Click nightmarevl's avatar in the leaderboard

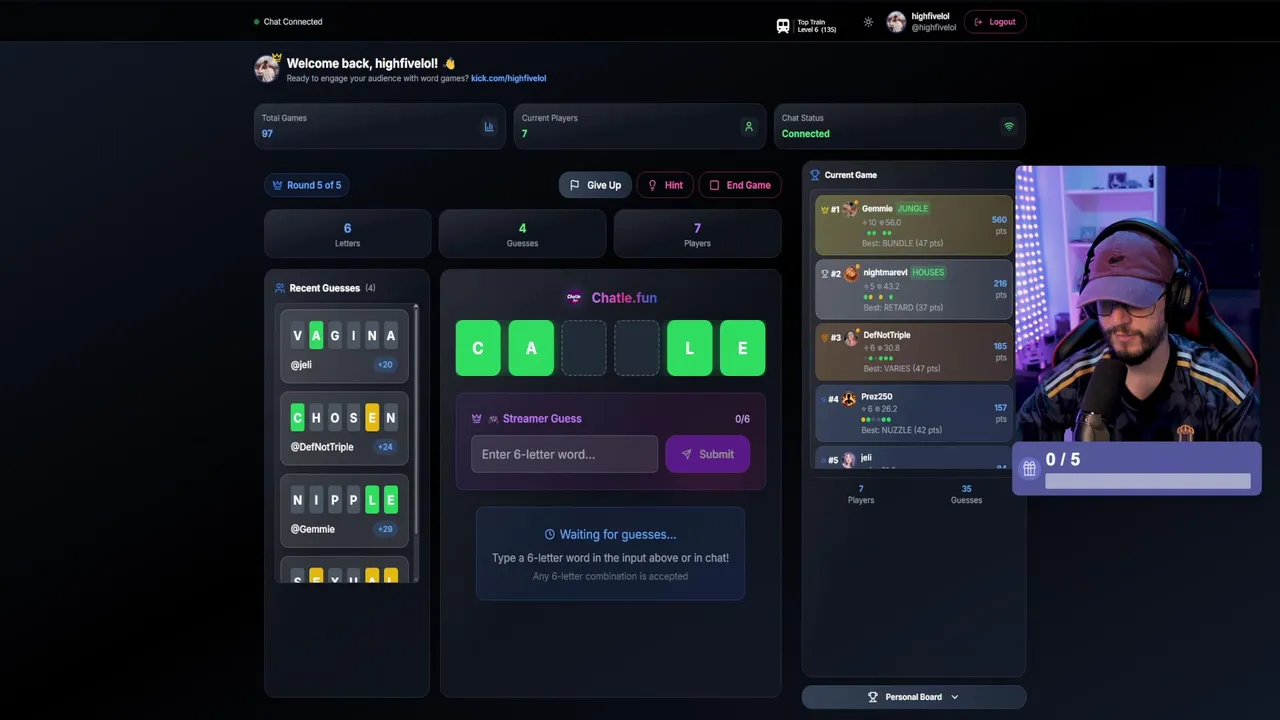click(x=851, y=273)
